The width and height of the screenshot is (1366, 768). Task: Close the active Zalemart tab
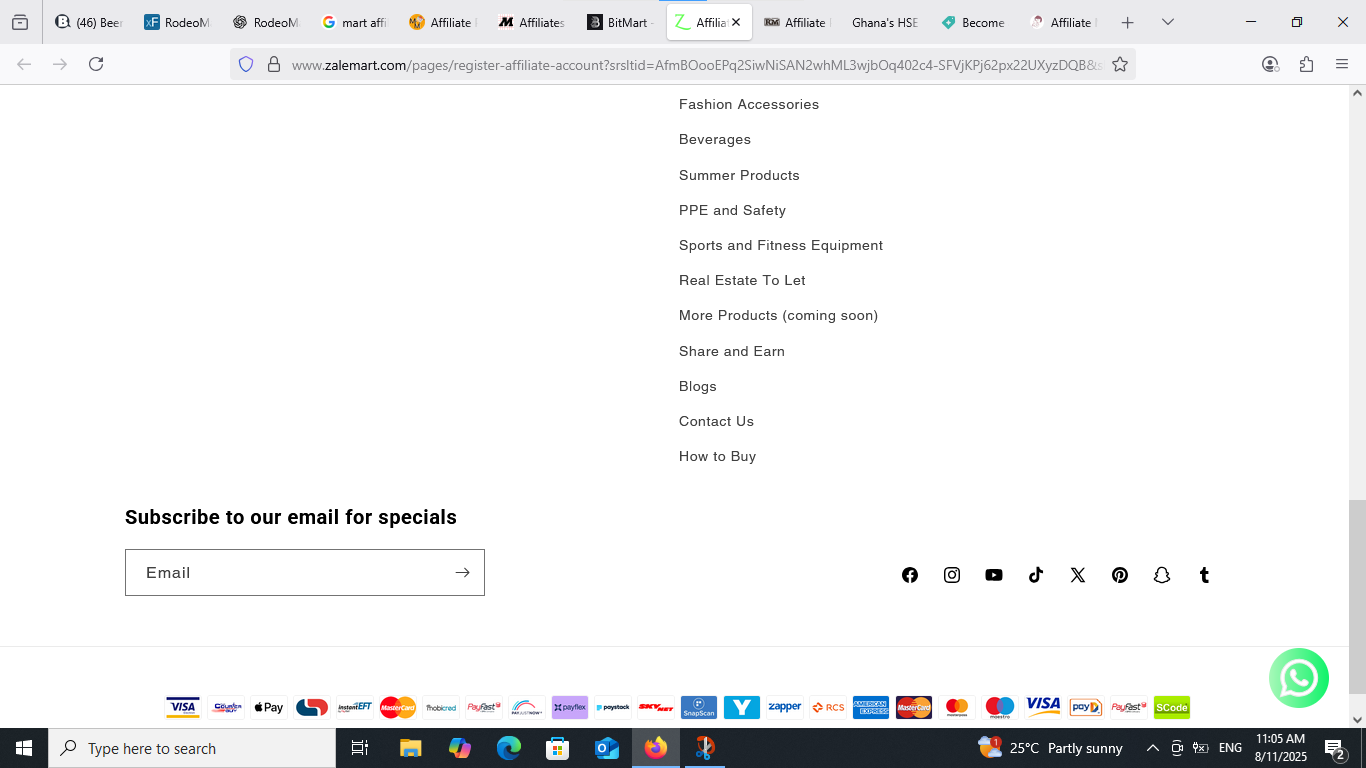point(736,22)
